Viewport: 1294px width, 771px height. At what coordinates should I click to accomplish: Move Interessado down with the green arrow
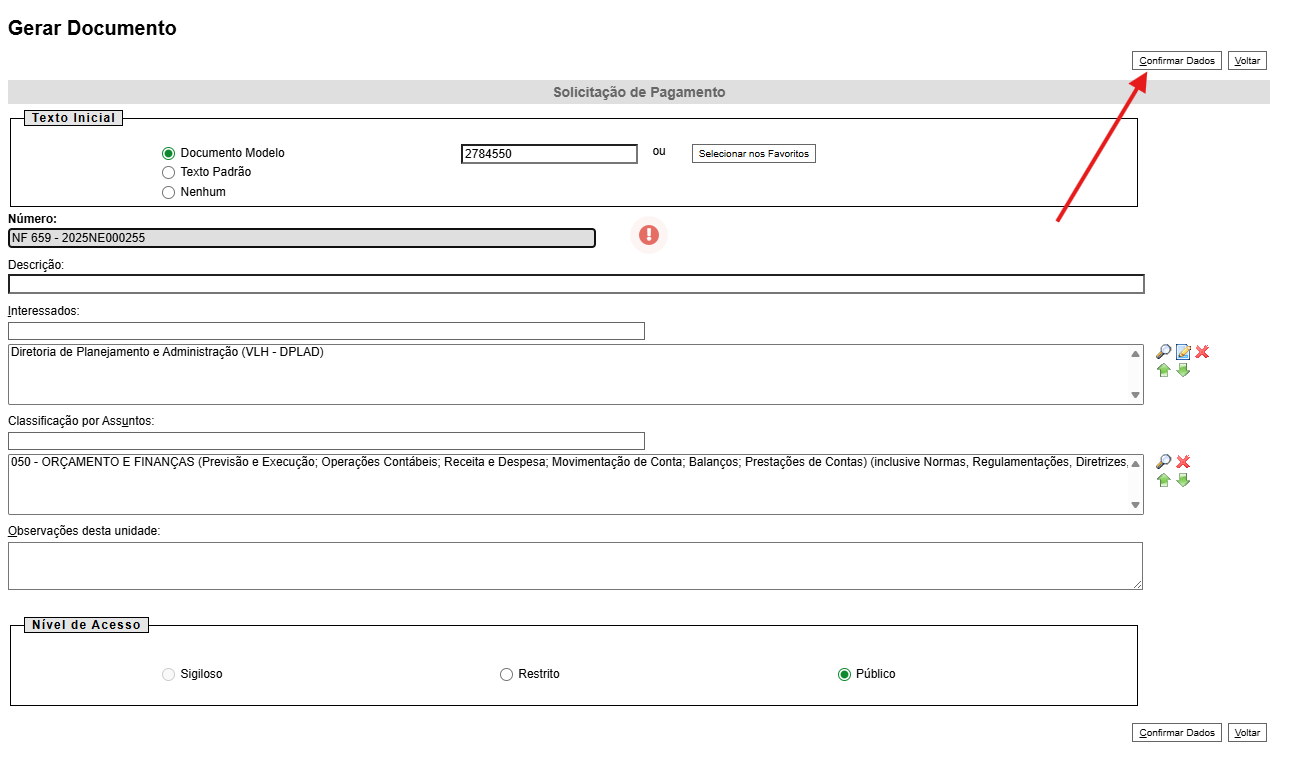point(1183,370)
